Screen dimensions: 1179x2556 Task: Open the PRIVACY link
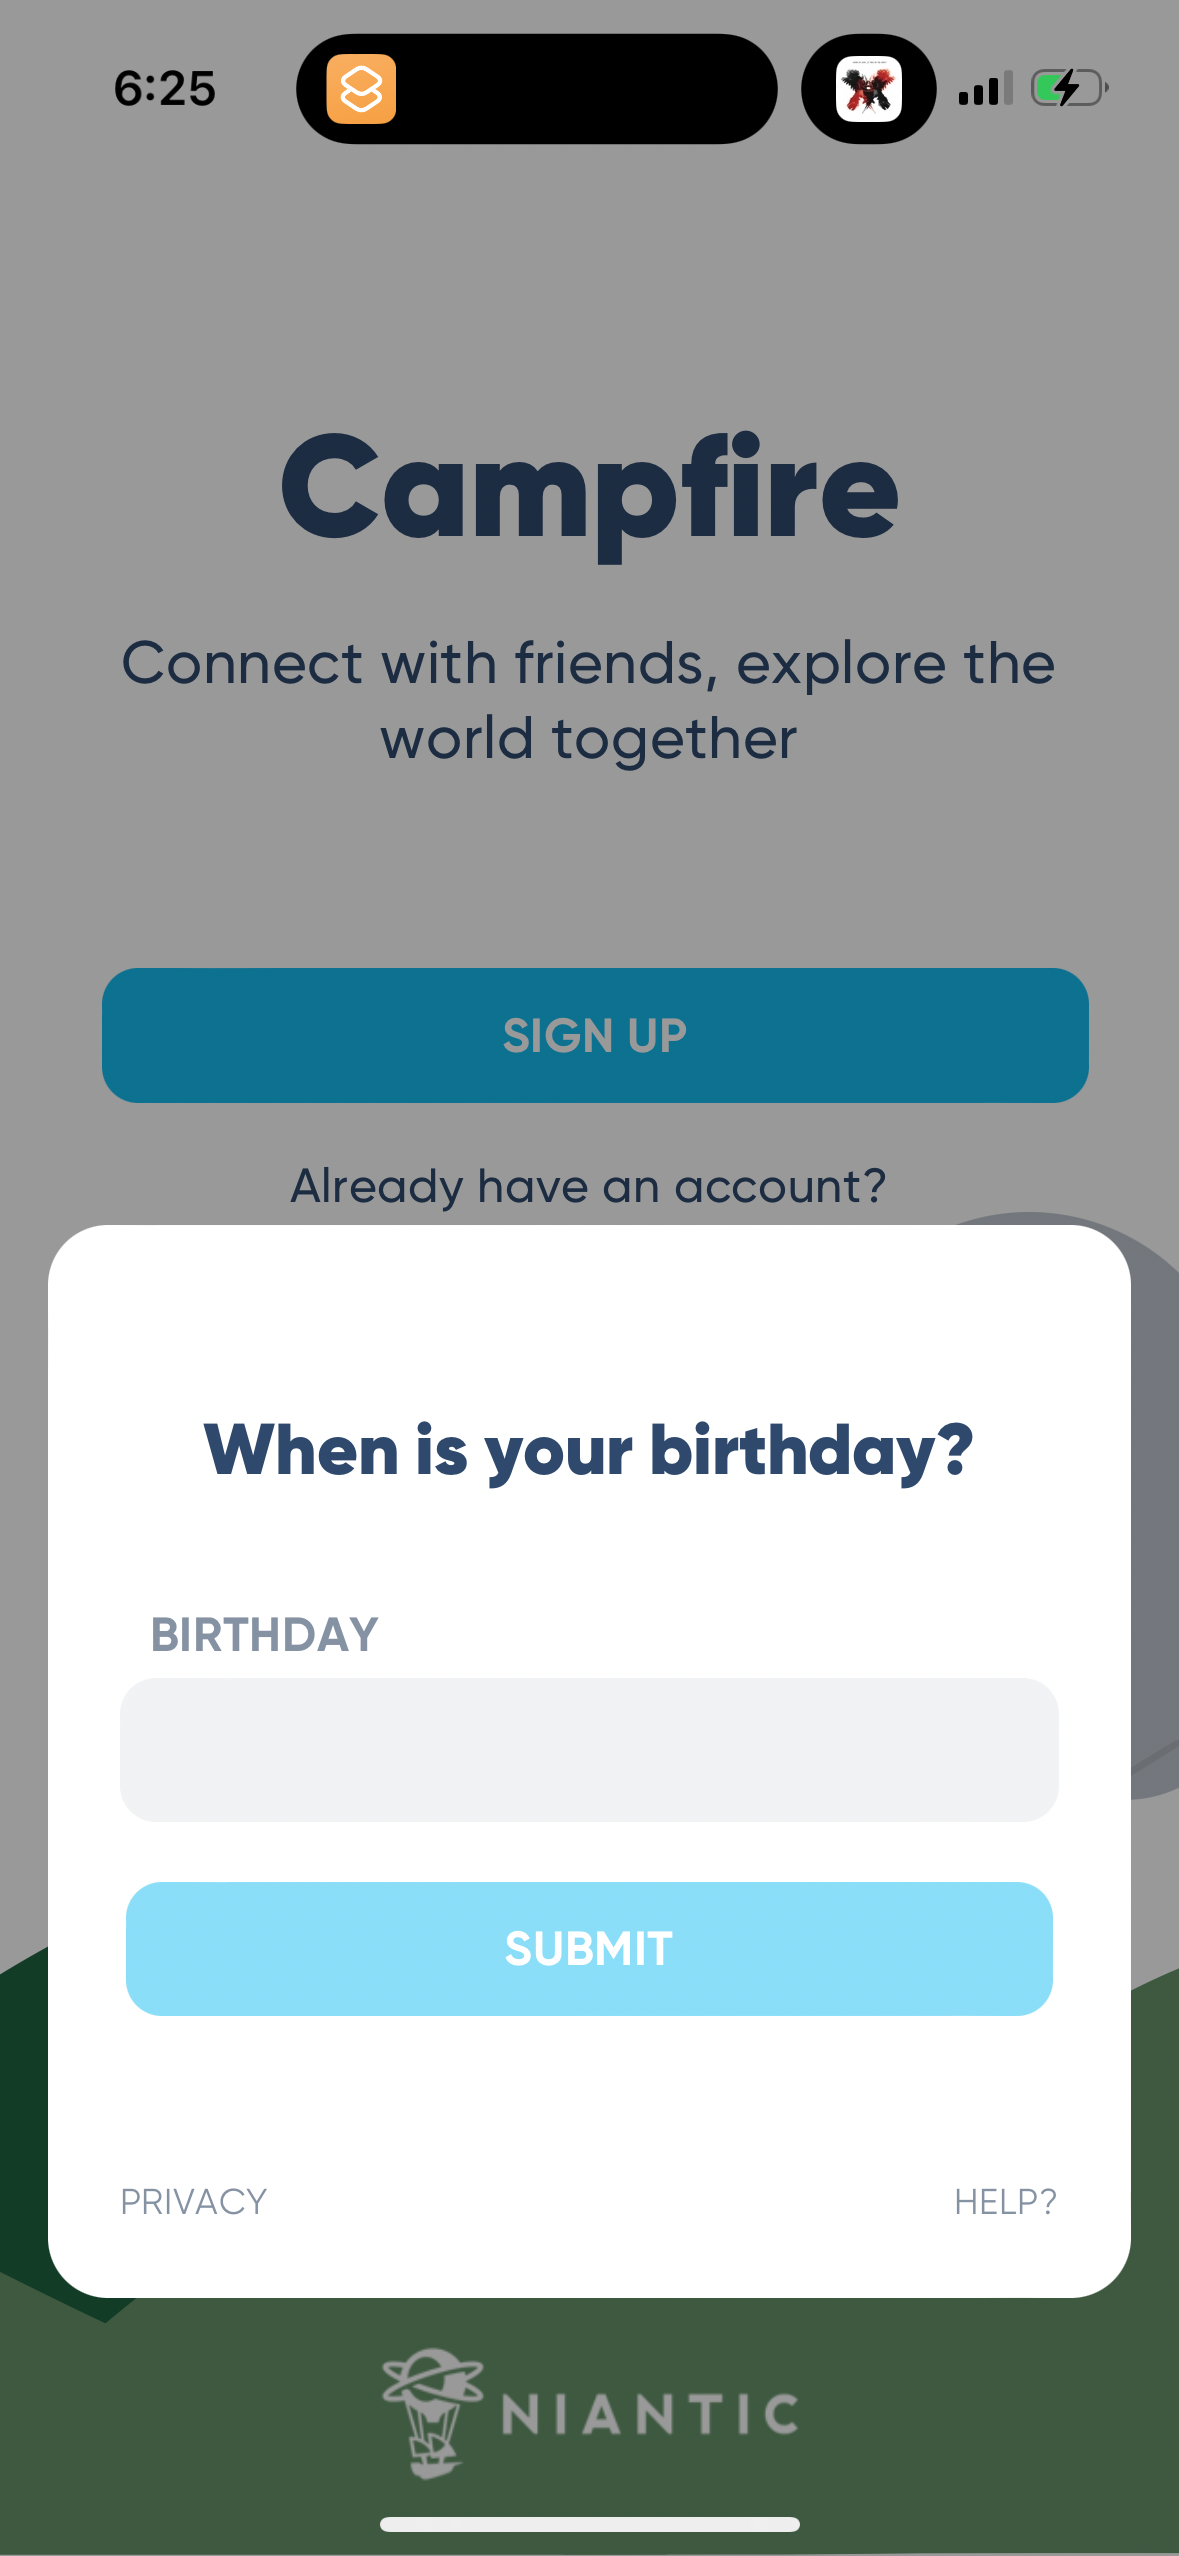(x=194, y=2201)
